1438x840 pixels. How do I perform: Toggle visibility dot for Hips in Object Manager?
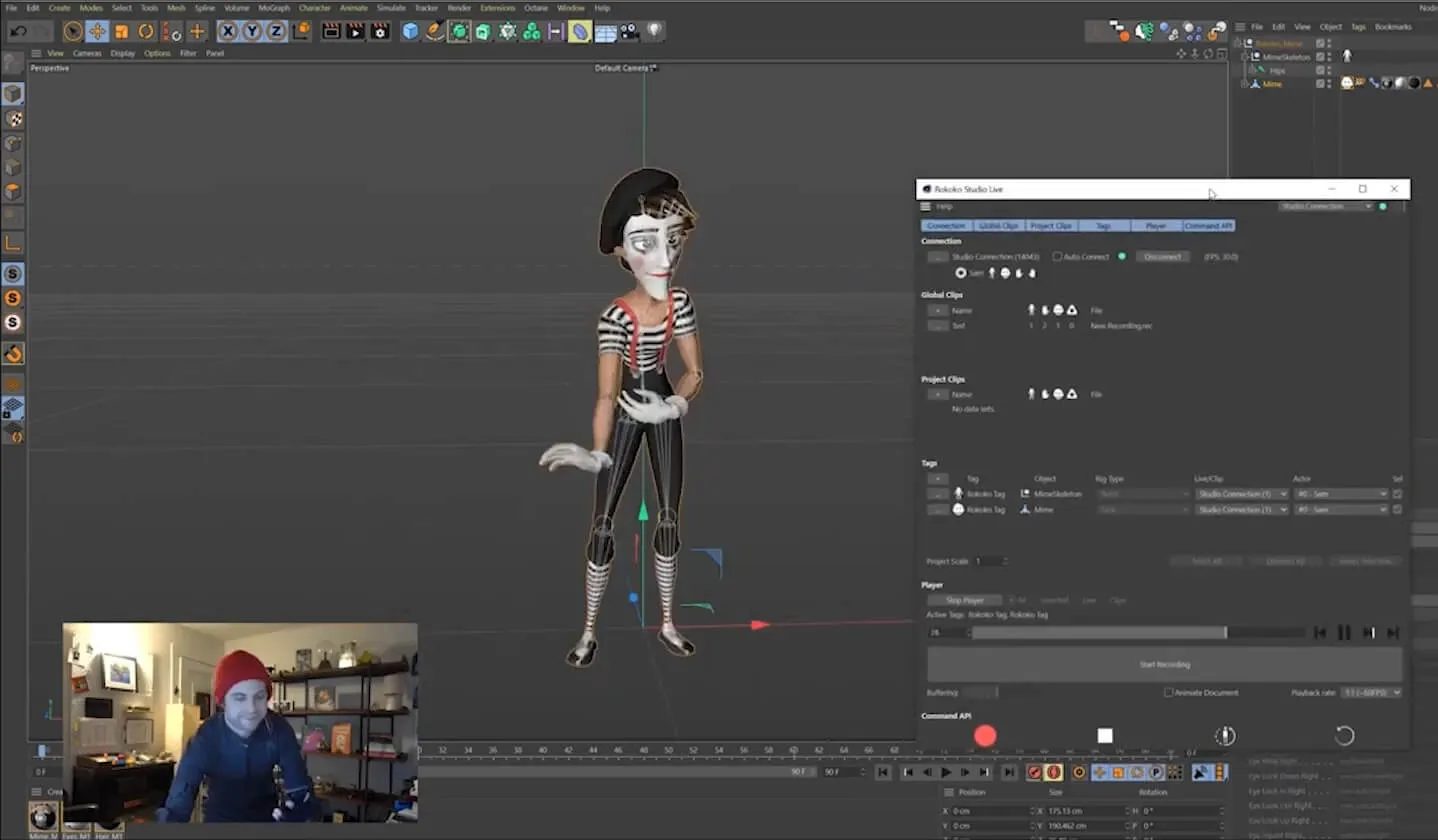1330,68
